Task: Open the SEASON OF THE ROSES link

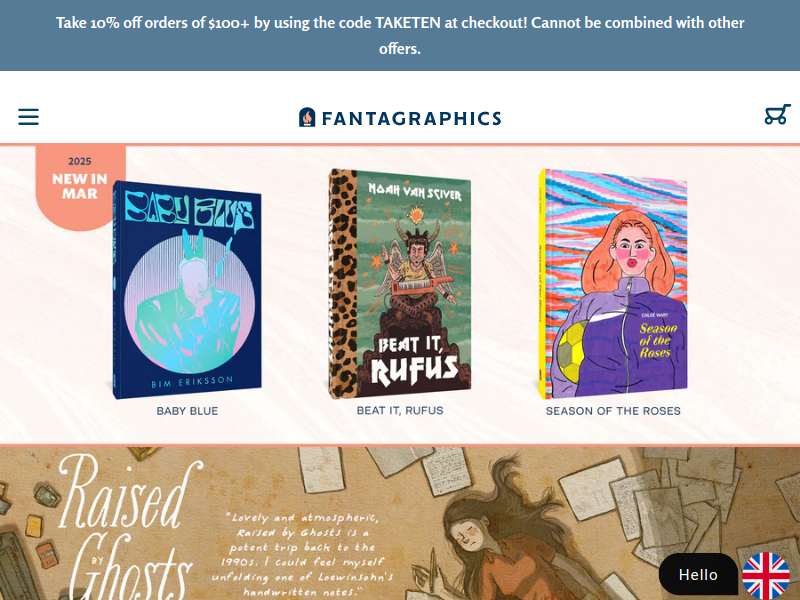Action: click(613, 411)
